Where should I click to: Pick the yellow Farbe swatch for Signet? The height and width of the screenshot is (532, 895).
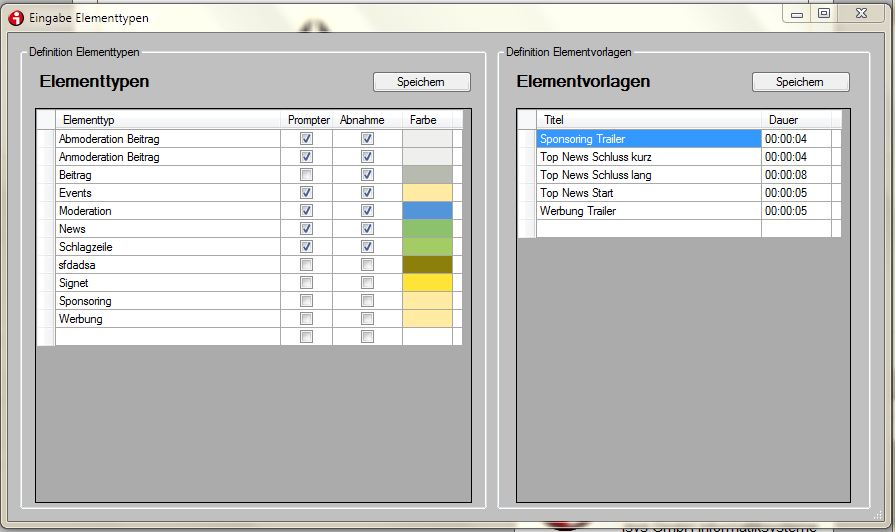pyautogui.click(x=427, y=283)
